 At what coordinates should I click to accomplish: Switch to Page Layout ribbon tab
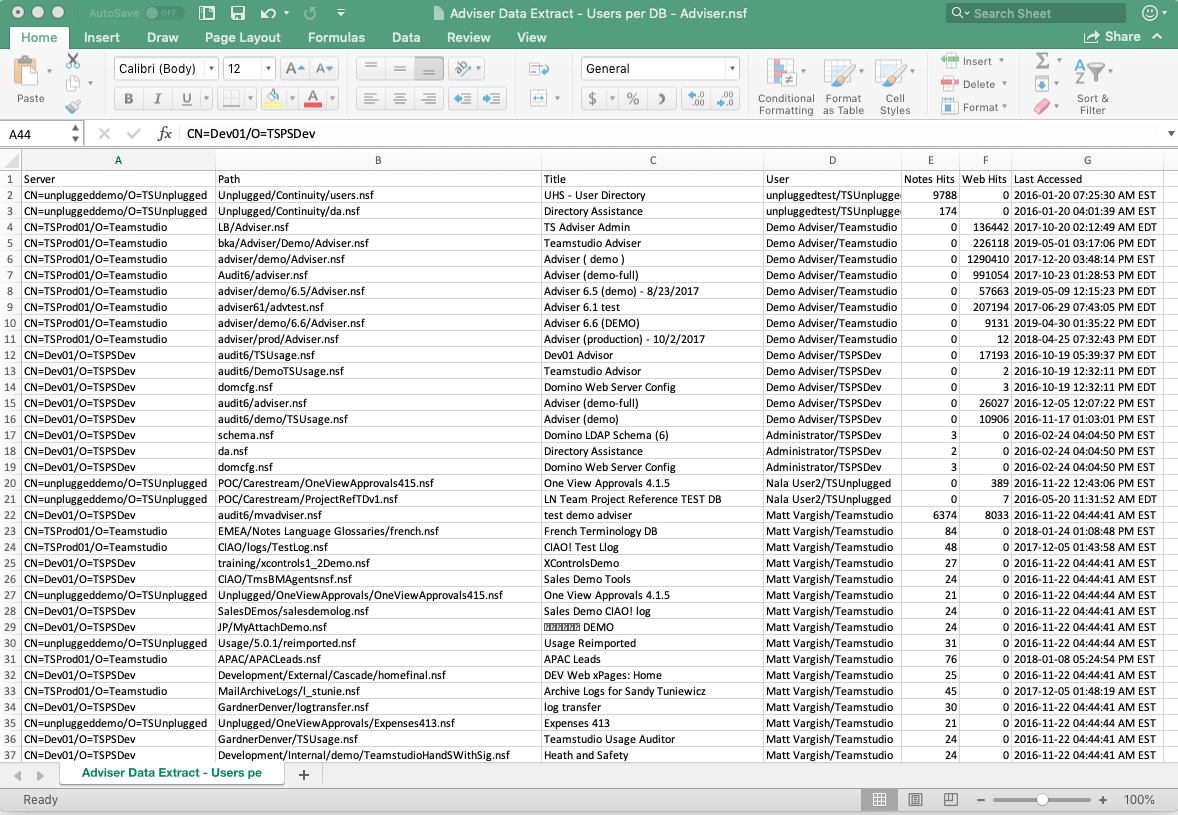click(x=243, y=38)
